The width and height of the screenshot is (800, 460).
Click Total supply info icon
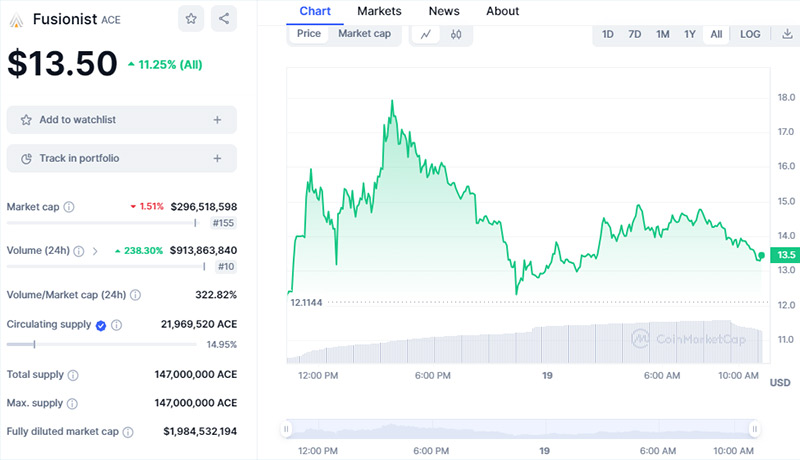click(73, 375)
